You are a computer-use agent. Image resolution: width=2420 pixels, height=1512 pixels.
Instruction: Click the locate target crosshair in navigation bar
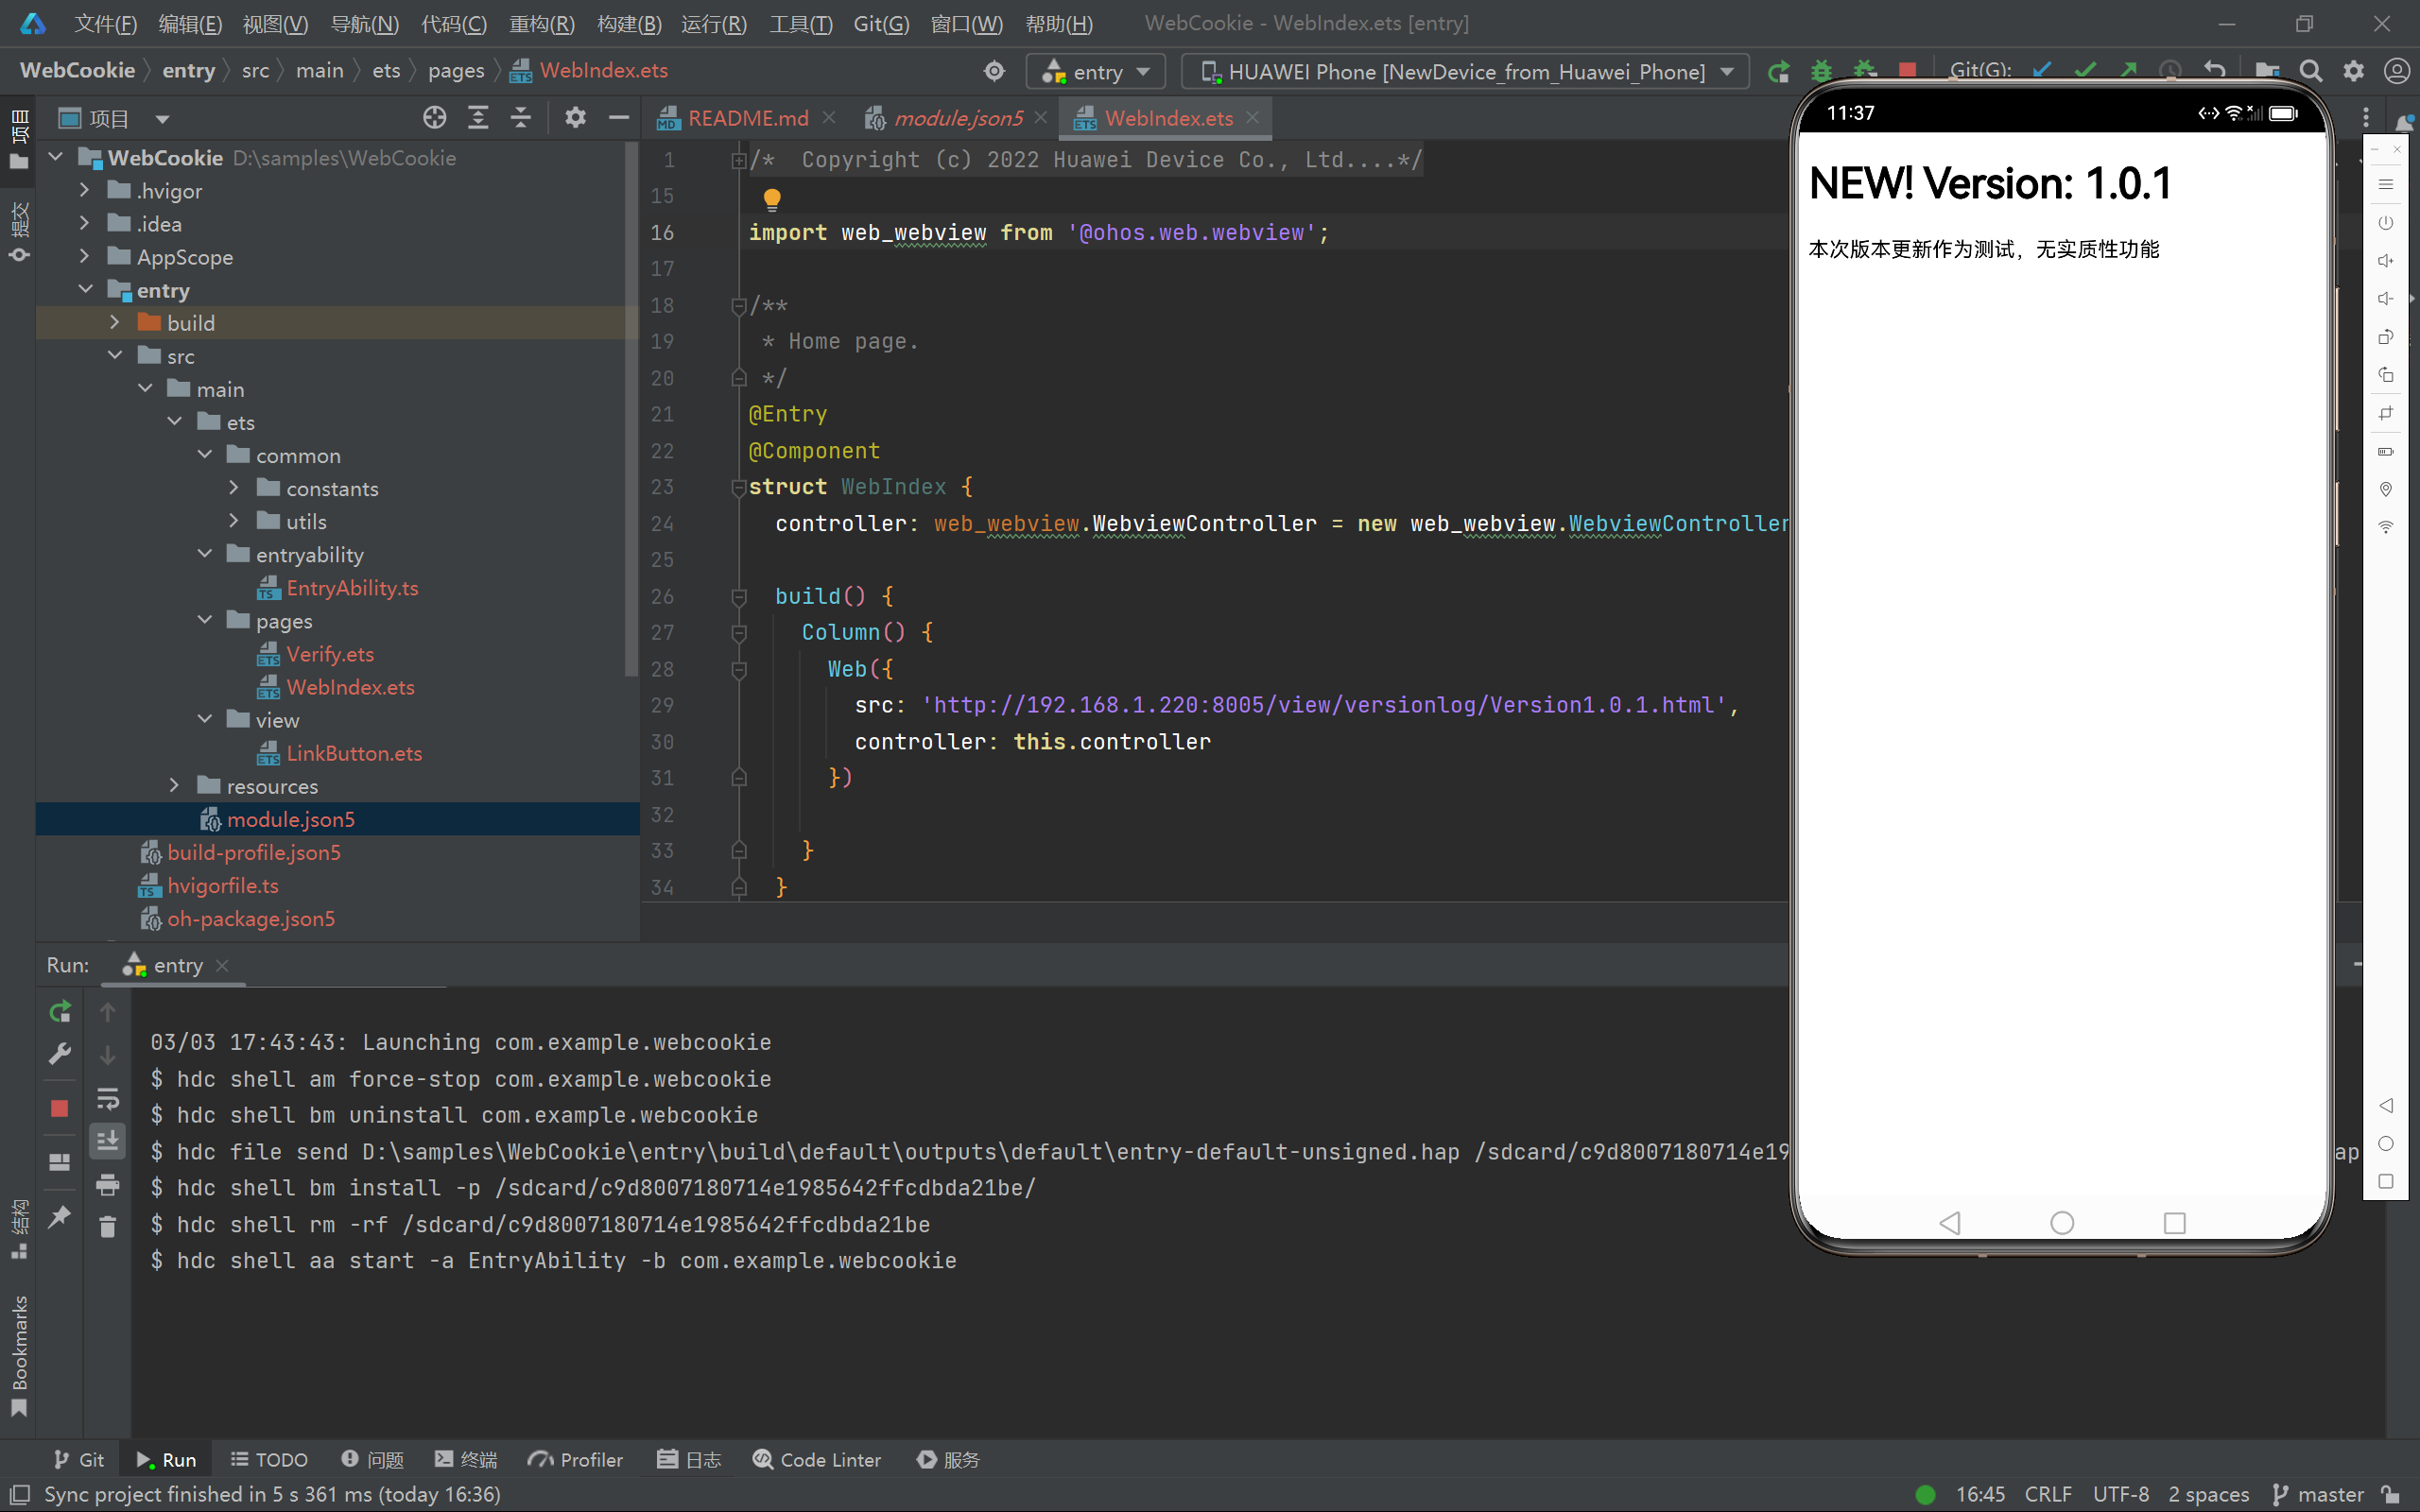click(994, 71)
